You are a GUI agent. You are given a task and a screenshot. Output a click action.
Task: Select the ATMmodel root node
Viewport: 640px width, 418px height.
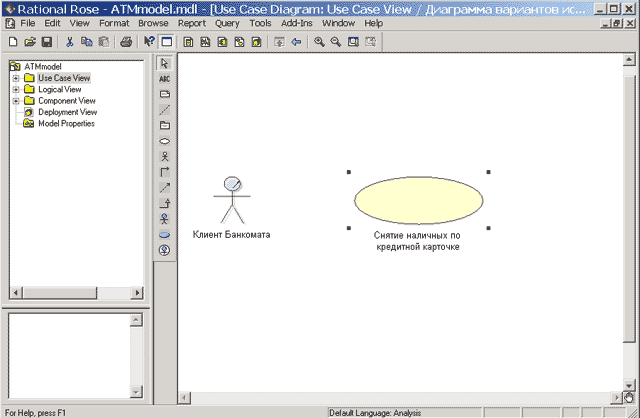click(42, 67)
